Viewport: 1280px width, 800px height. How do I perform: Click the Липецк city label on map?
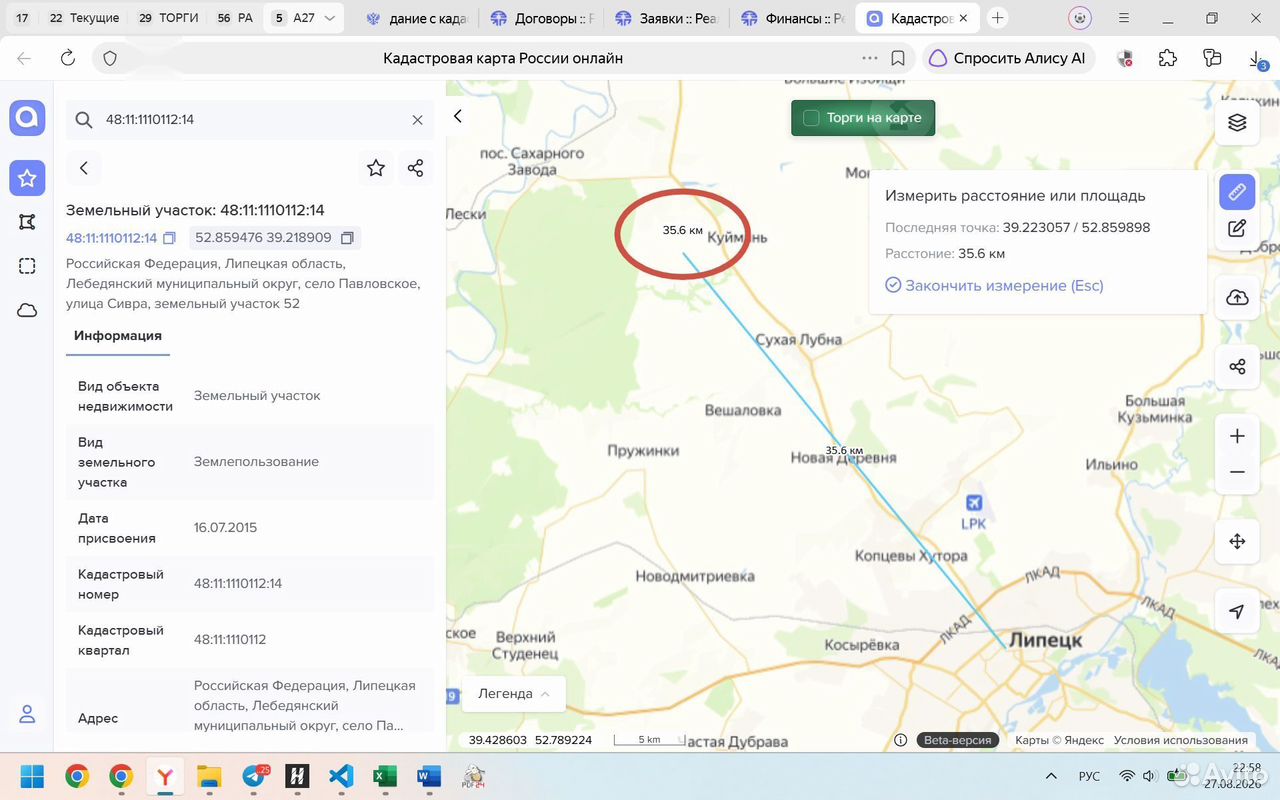(x=1045, y=640)
